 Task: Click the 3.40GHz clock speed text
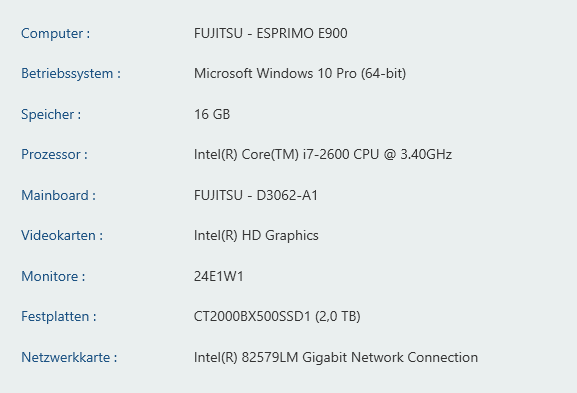(426, 155)
